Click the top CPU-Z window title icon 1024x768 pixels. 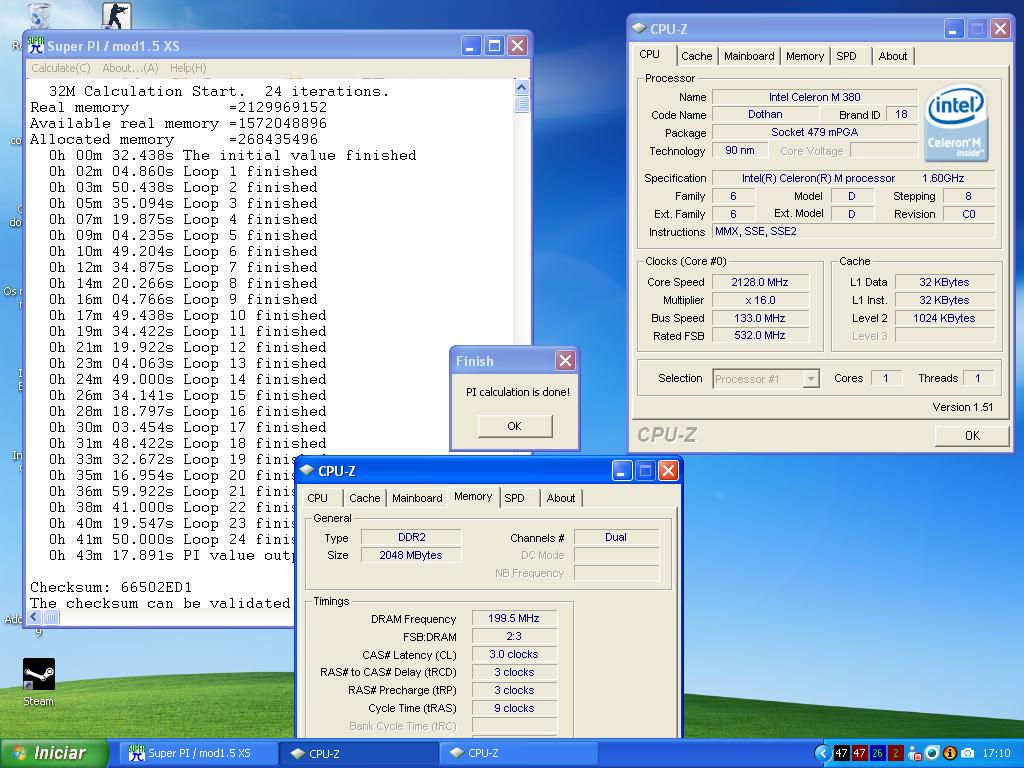point(639,28)
